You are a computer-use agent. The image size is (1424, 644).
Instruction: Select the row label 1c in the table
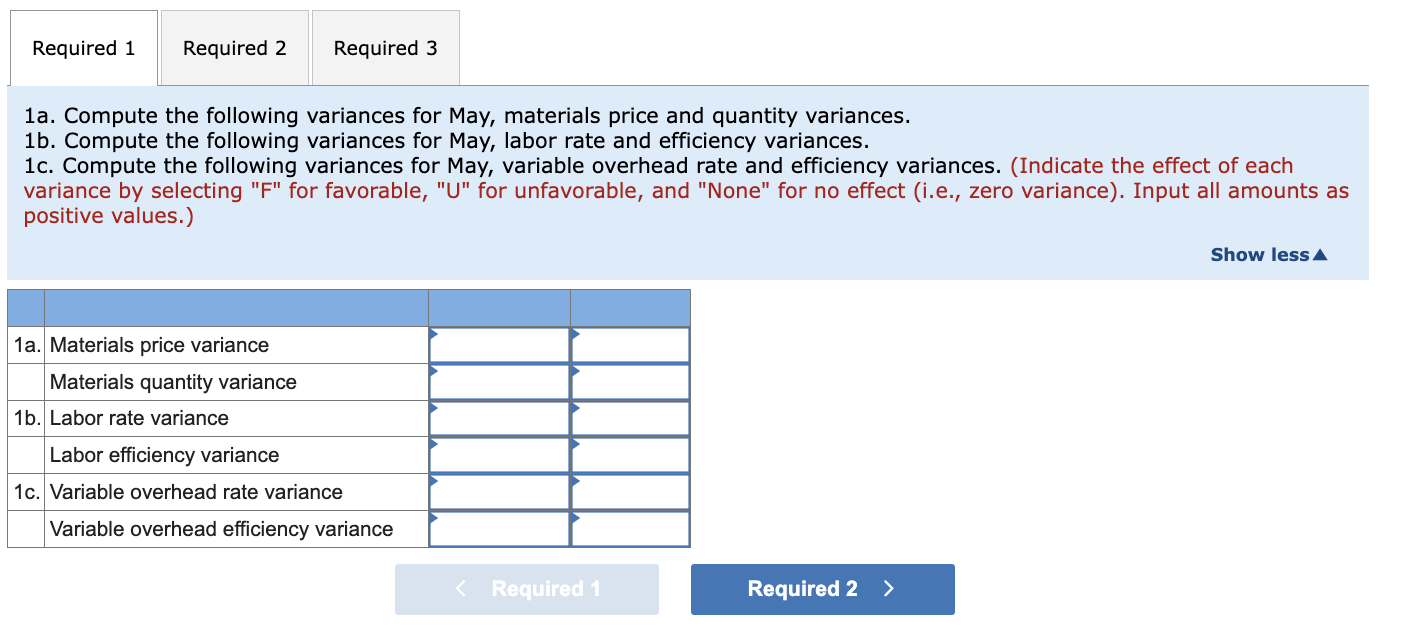[26, 491]
